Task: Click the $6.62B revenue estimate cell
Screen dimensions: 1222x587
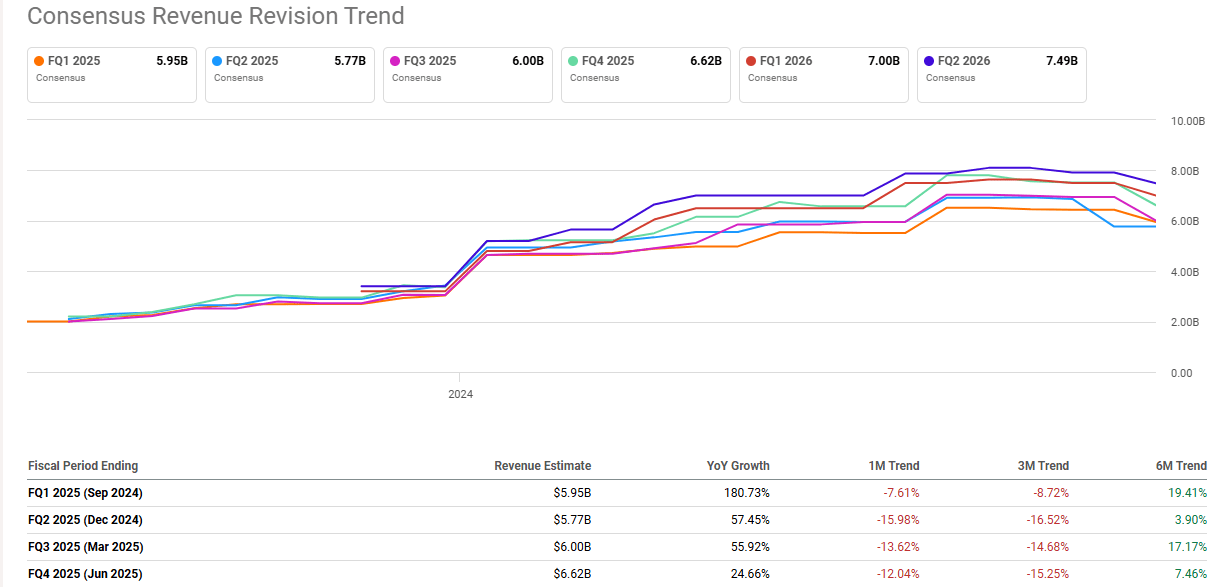Action: click(570, 574)
